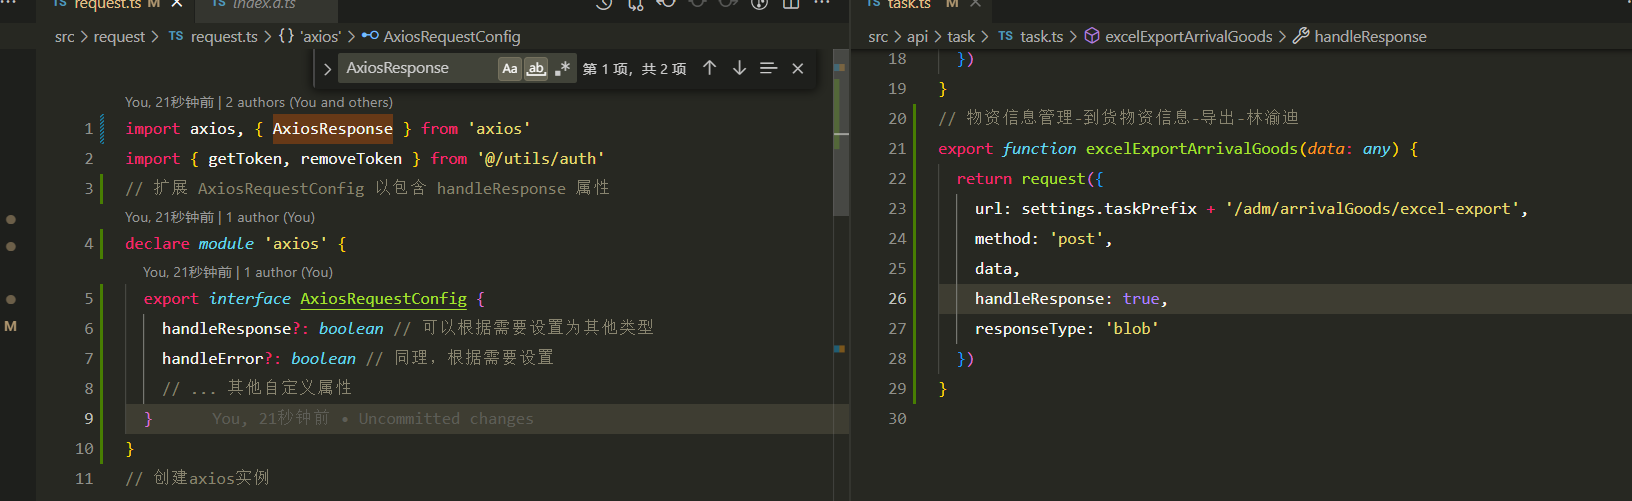The width and height of the screenshot is (1632, 501).
Task: Click settings.taskPrefix on line 23
Action: 1109,209
